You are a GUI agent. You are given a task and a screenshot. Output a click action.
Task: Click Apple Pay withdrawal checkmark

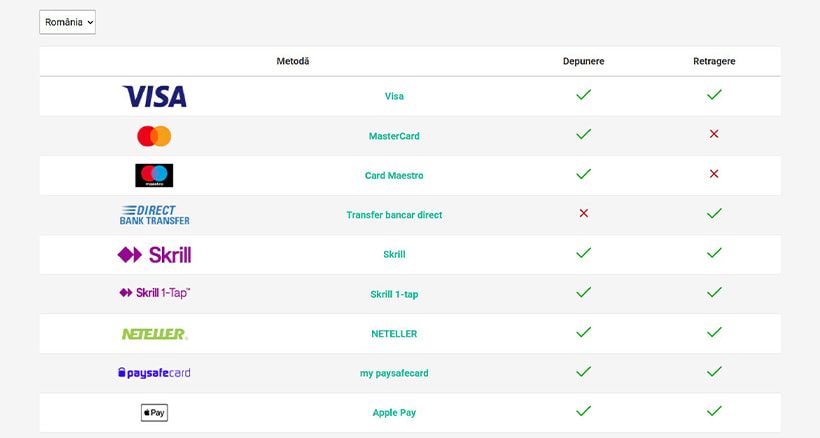click(x=714, y=411)
